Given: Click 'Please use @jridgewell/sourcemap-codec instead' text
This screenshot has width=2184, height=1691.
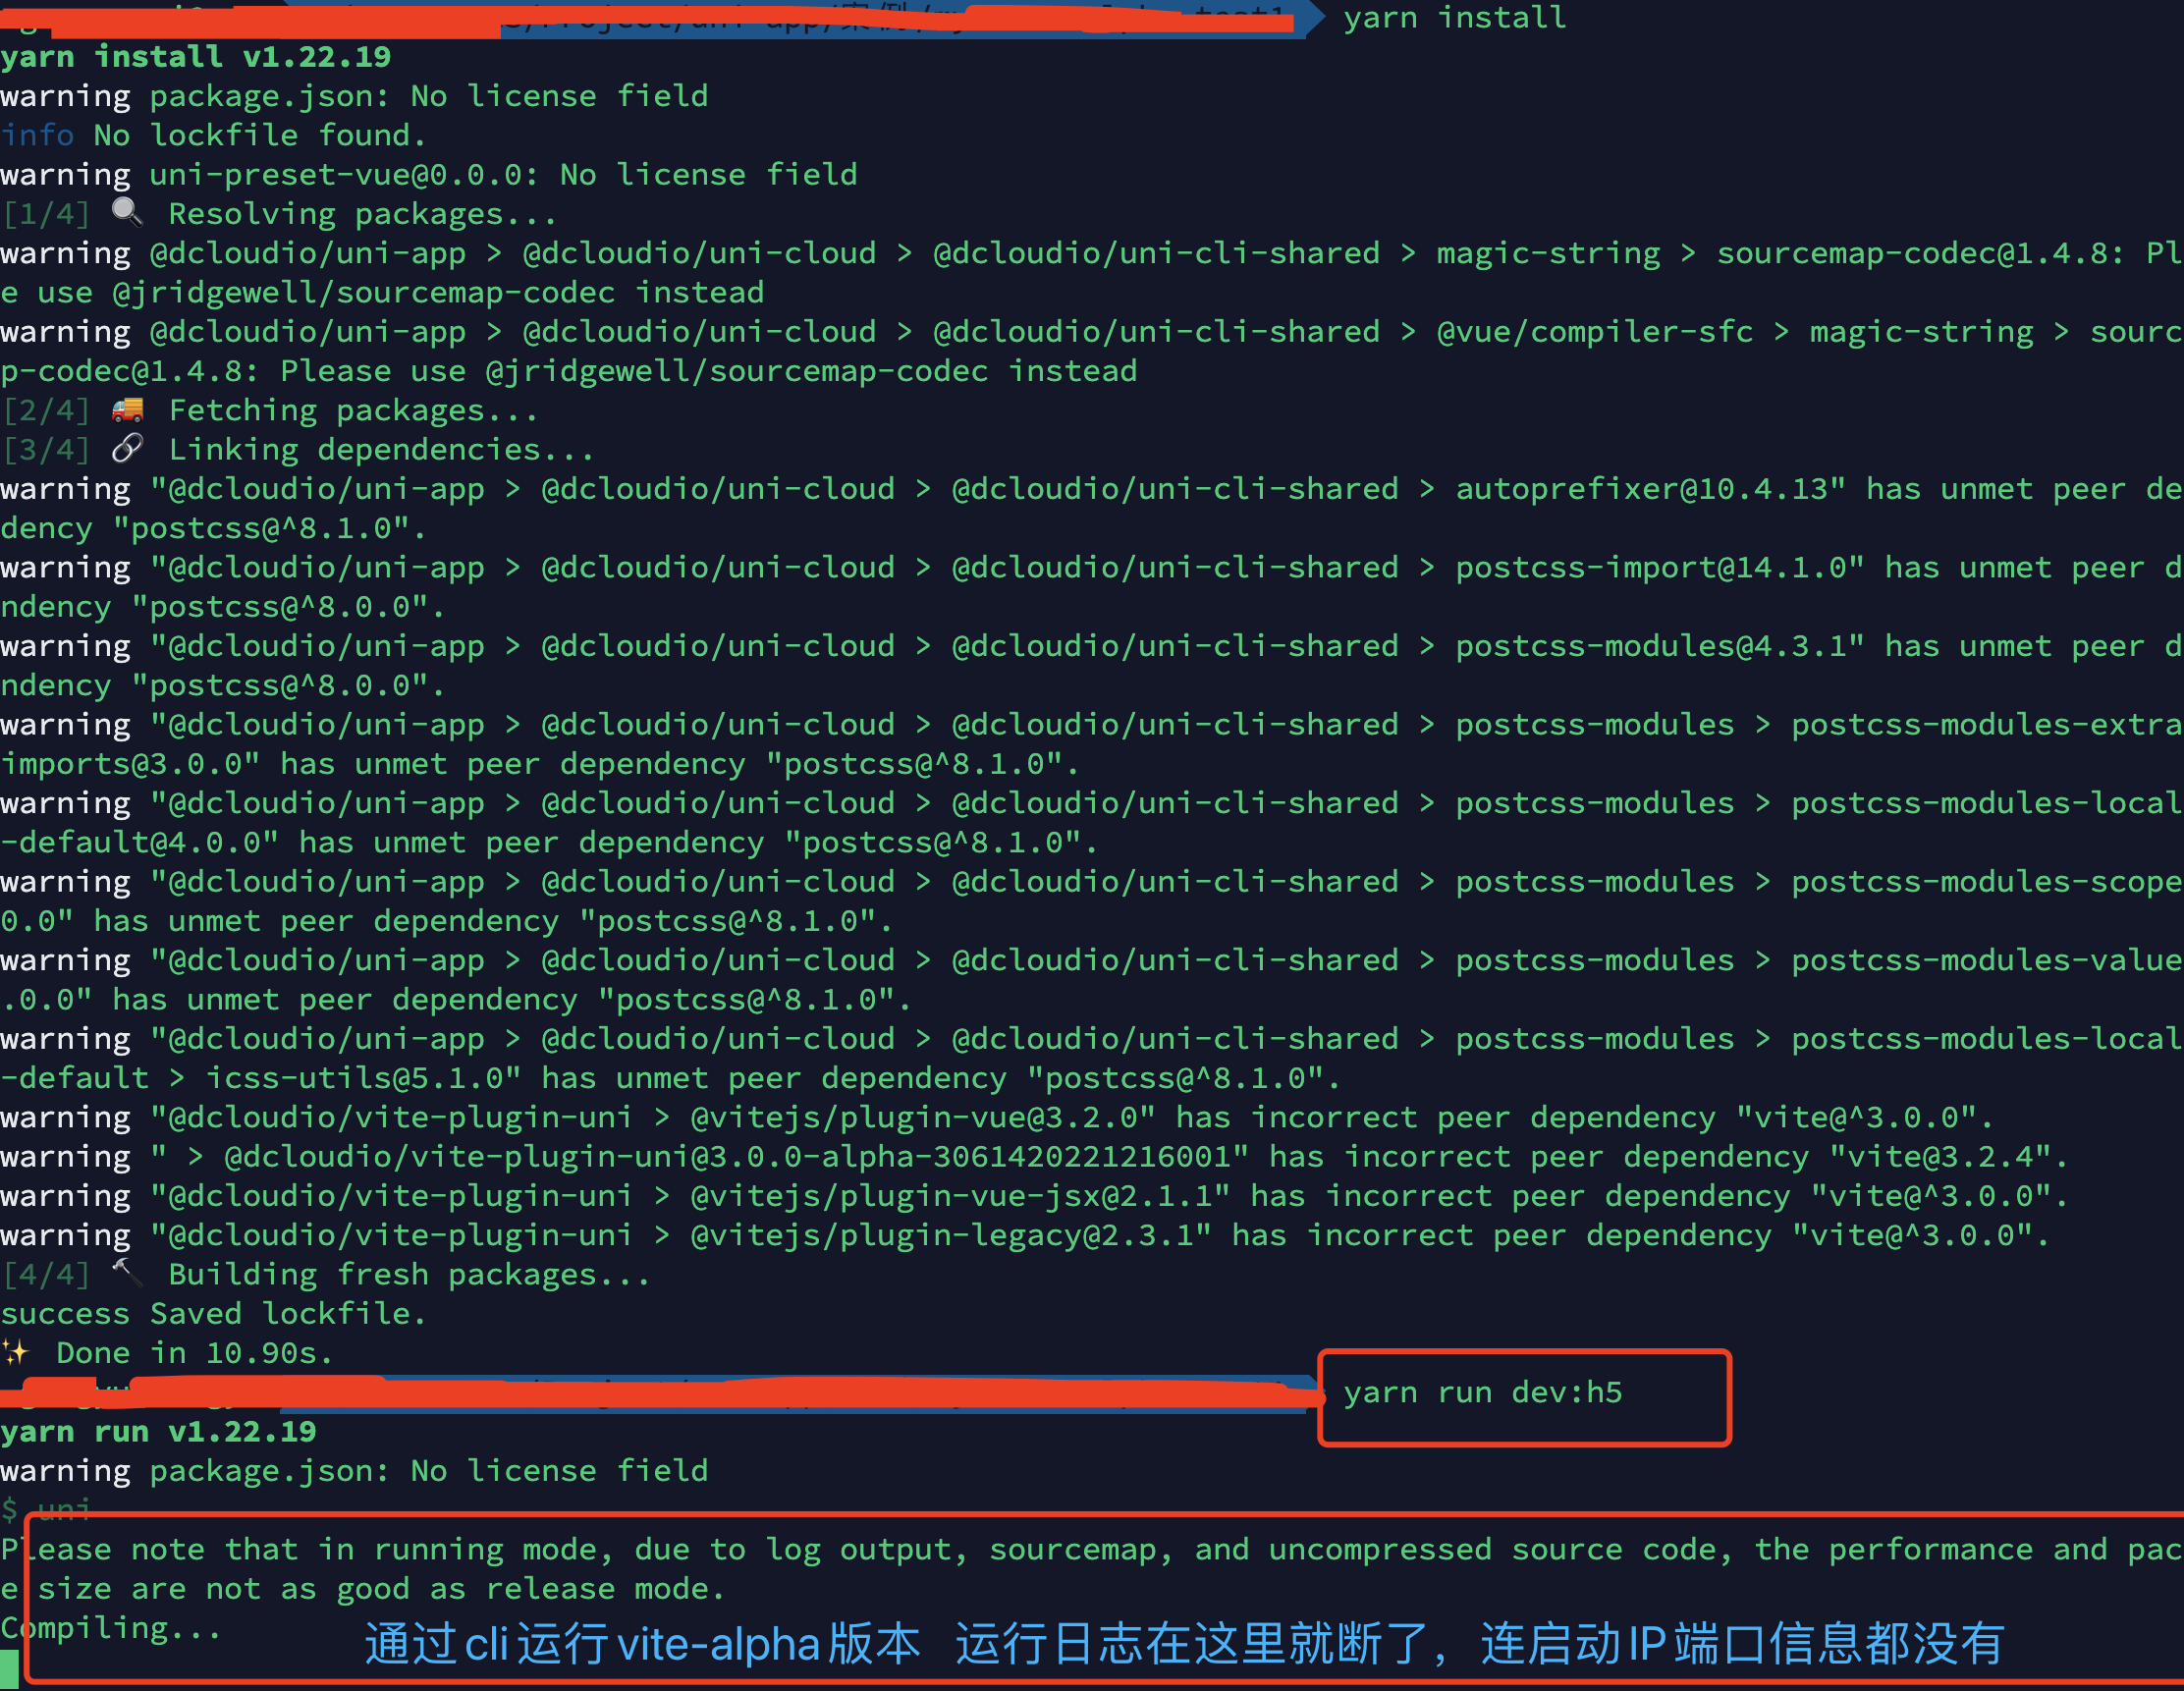Looking at the screenshot, I should pos(708,371).
